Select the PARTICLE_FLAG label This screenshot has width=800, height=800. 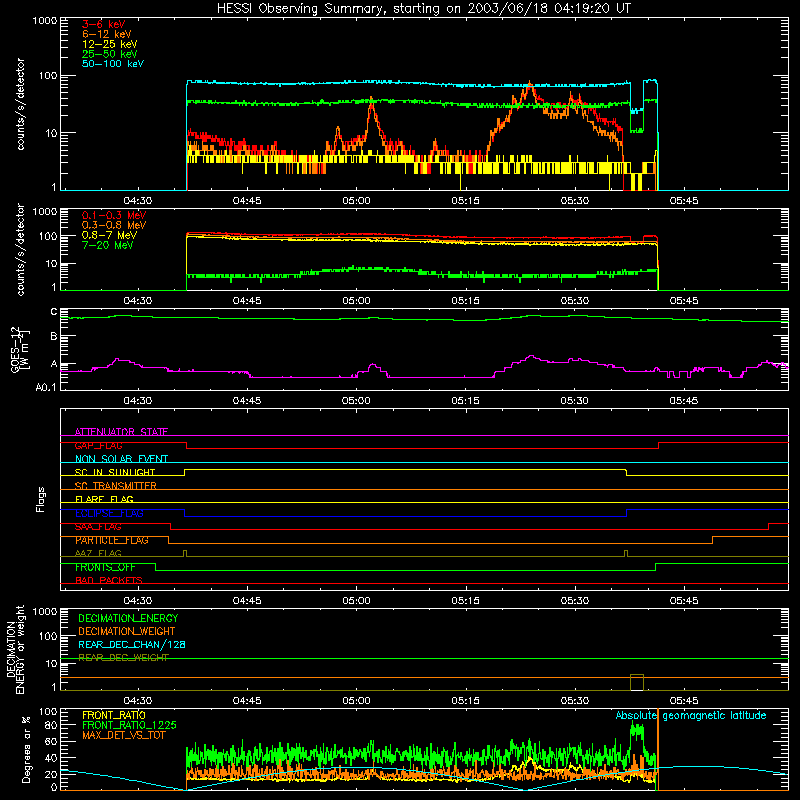[112, 540]
